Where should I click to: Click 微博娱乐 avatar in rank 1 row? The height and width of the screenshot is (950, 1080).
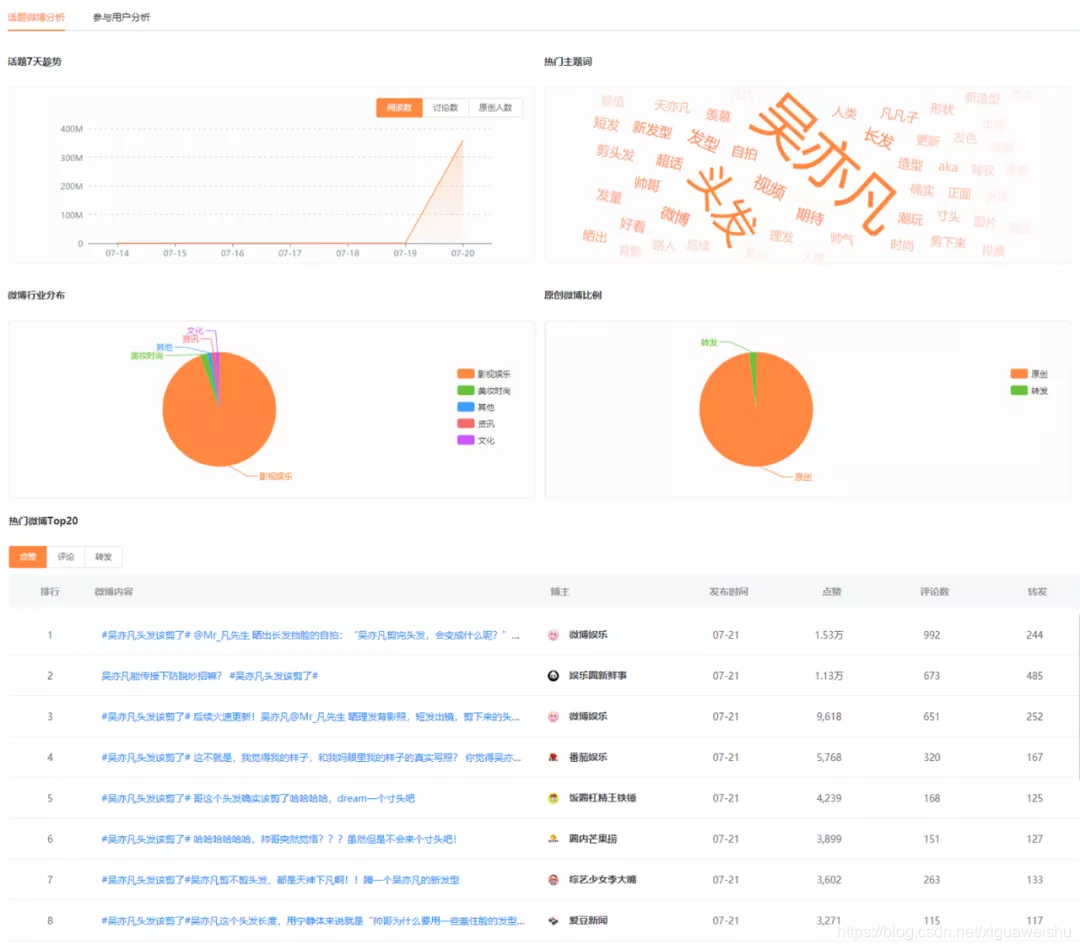coord(553,635)
